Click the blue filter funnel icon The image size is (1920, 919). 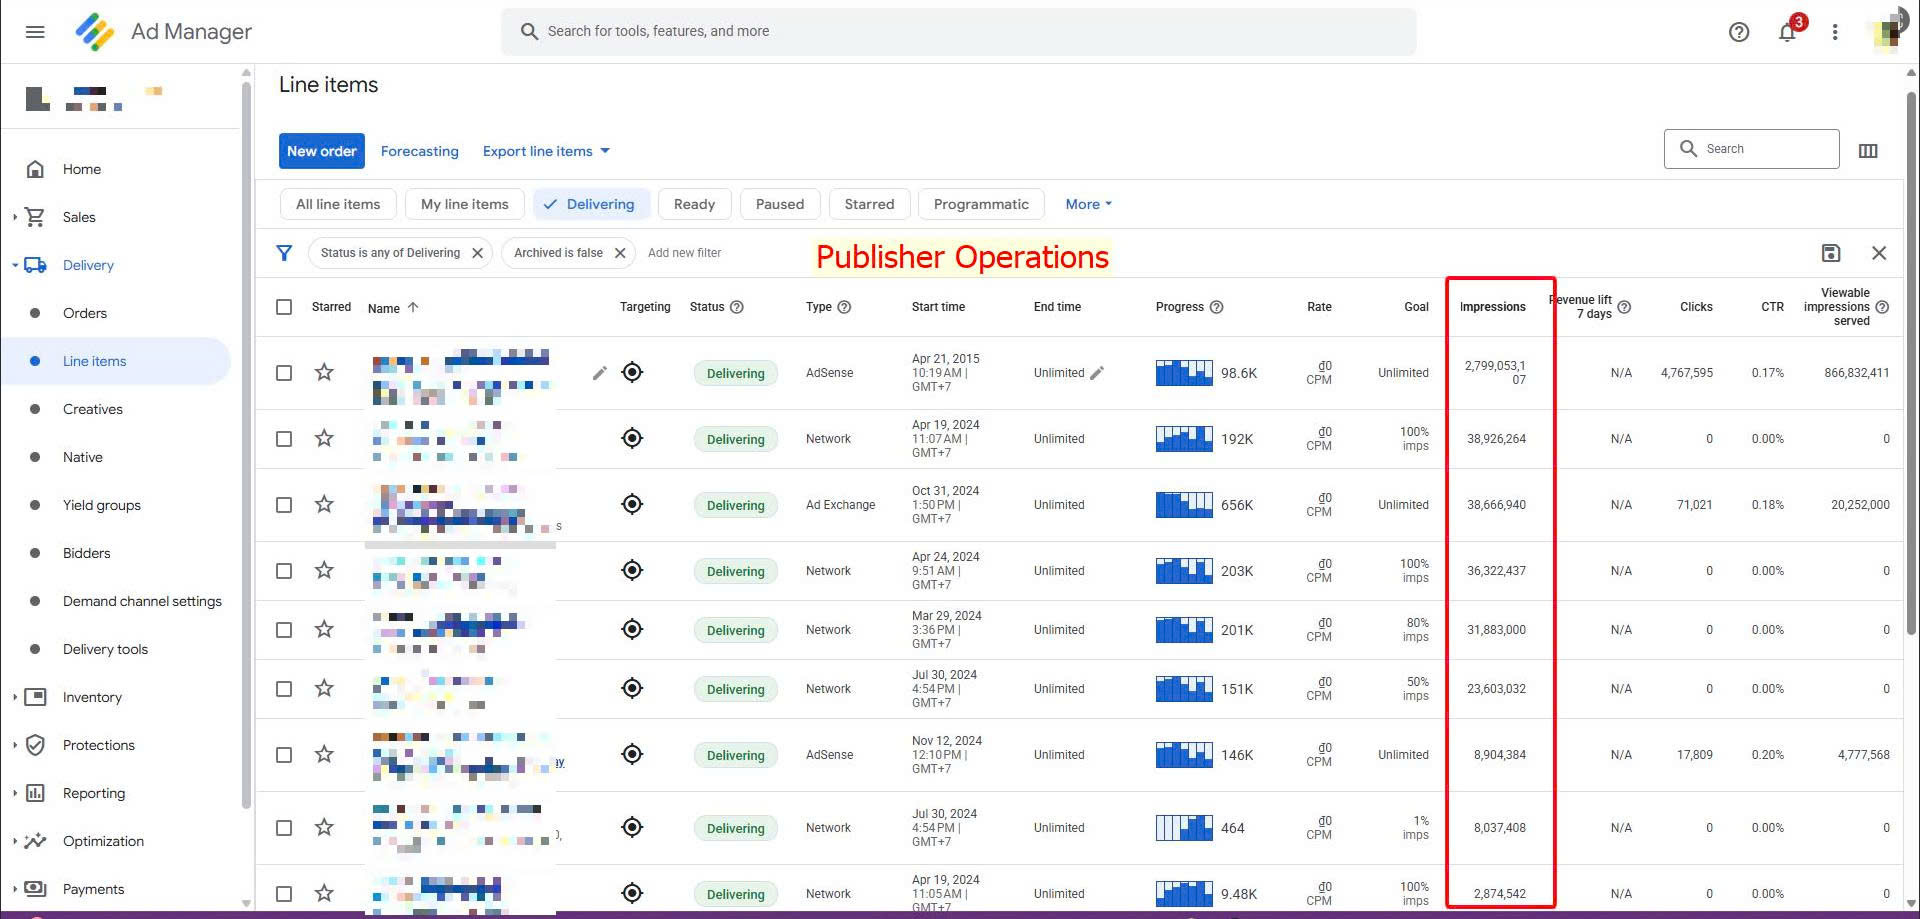[284, 253]
